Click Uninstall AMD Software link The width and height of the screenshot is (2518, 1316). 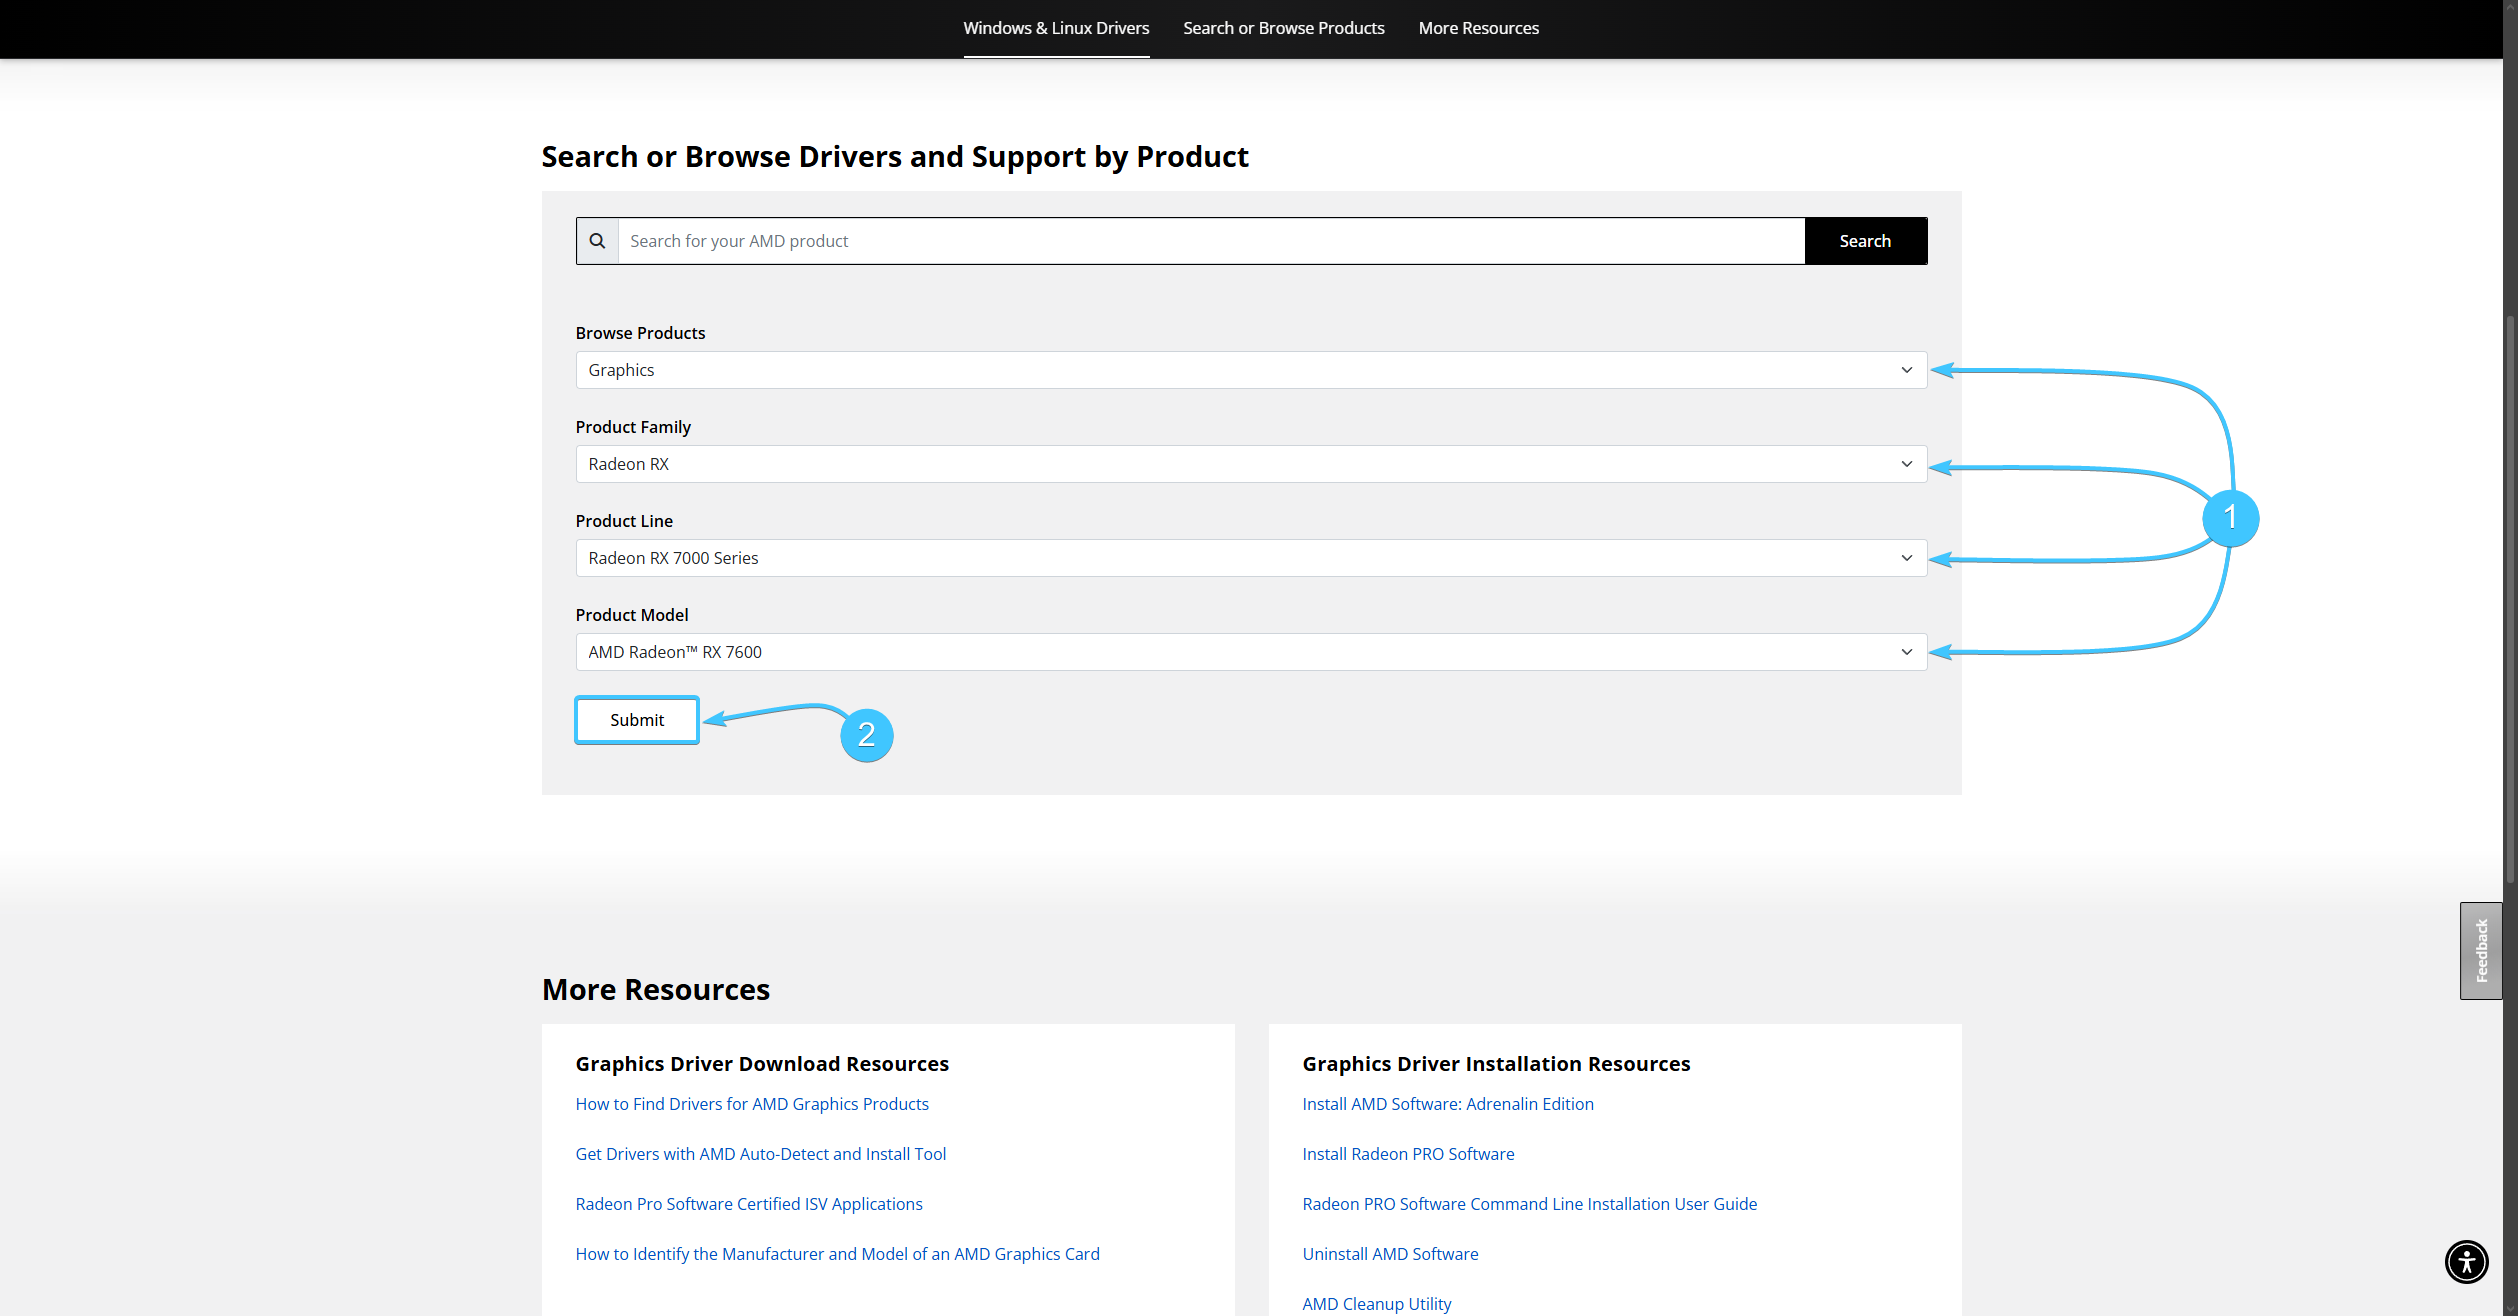[x=1390, y=1254]
